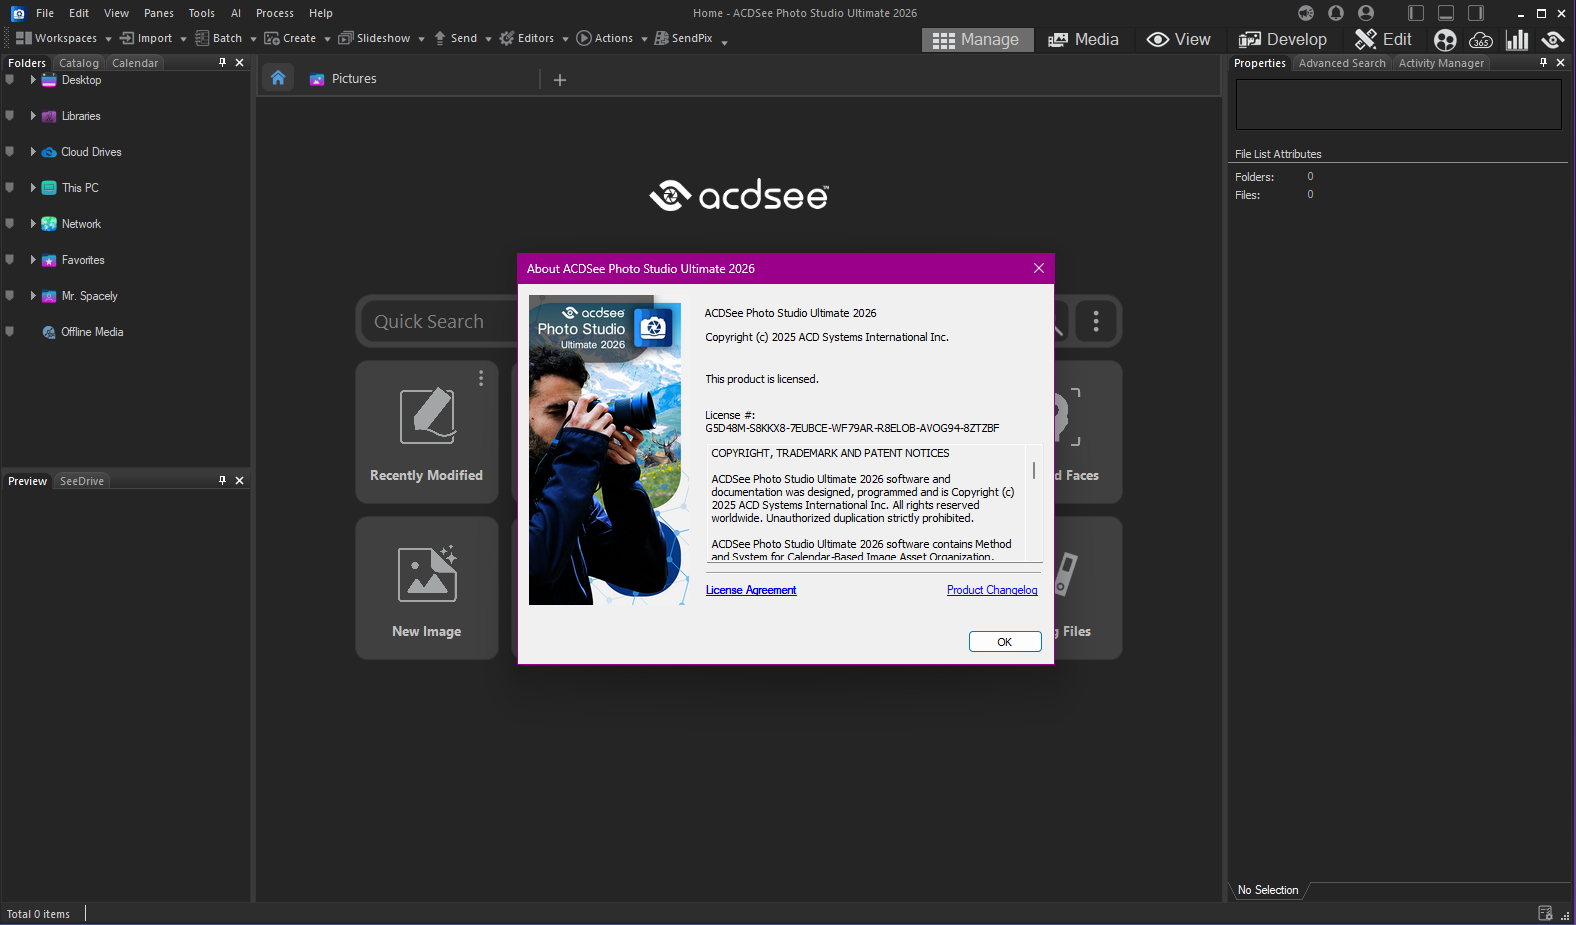
Task: Switch to View mode
Action: coord(1179,40)
